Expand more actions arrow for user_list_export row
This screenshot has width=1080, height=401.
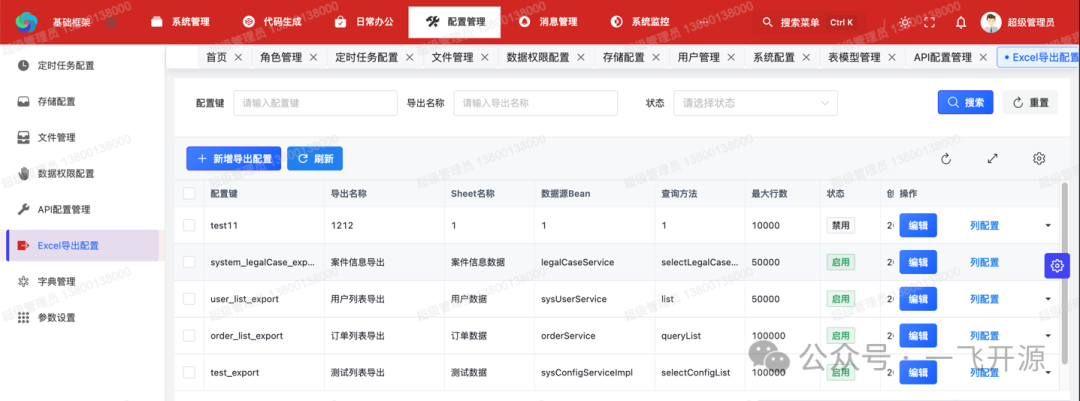pyautogui.click(x=1048, y=299)
